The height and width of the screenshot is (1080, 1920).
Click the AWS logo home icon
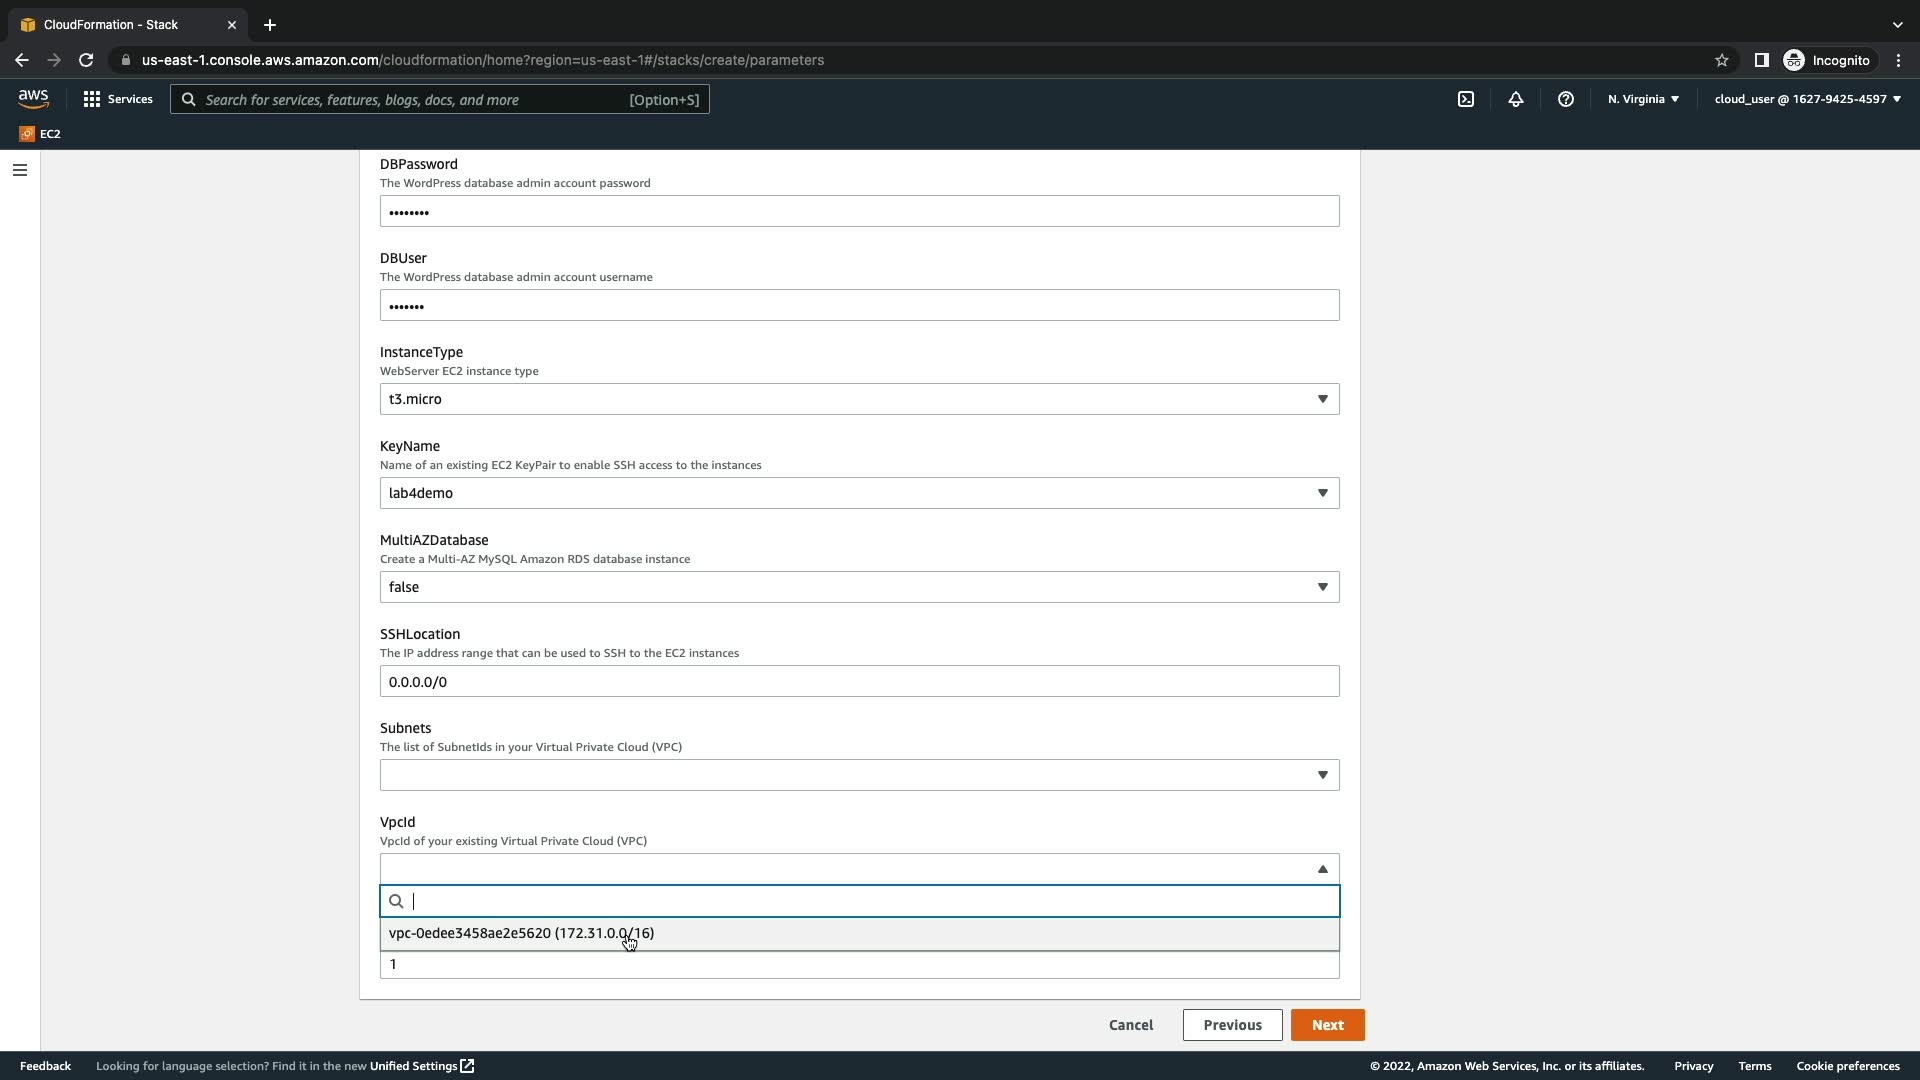pyautogui.click(x=33, y=98)
